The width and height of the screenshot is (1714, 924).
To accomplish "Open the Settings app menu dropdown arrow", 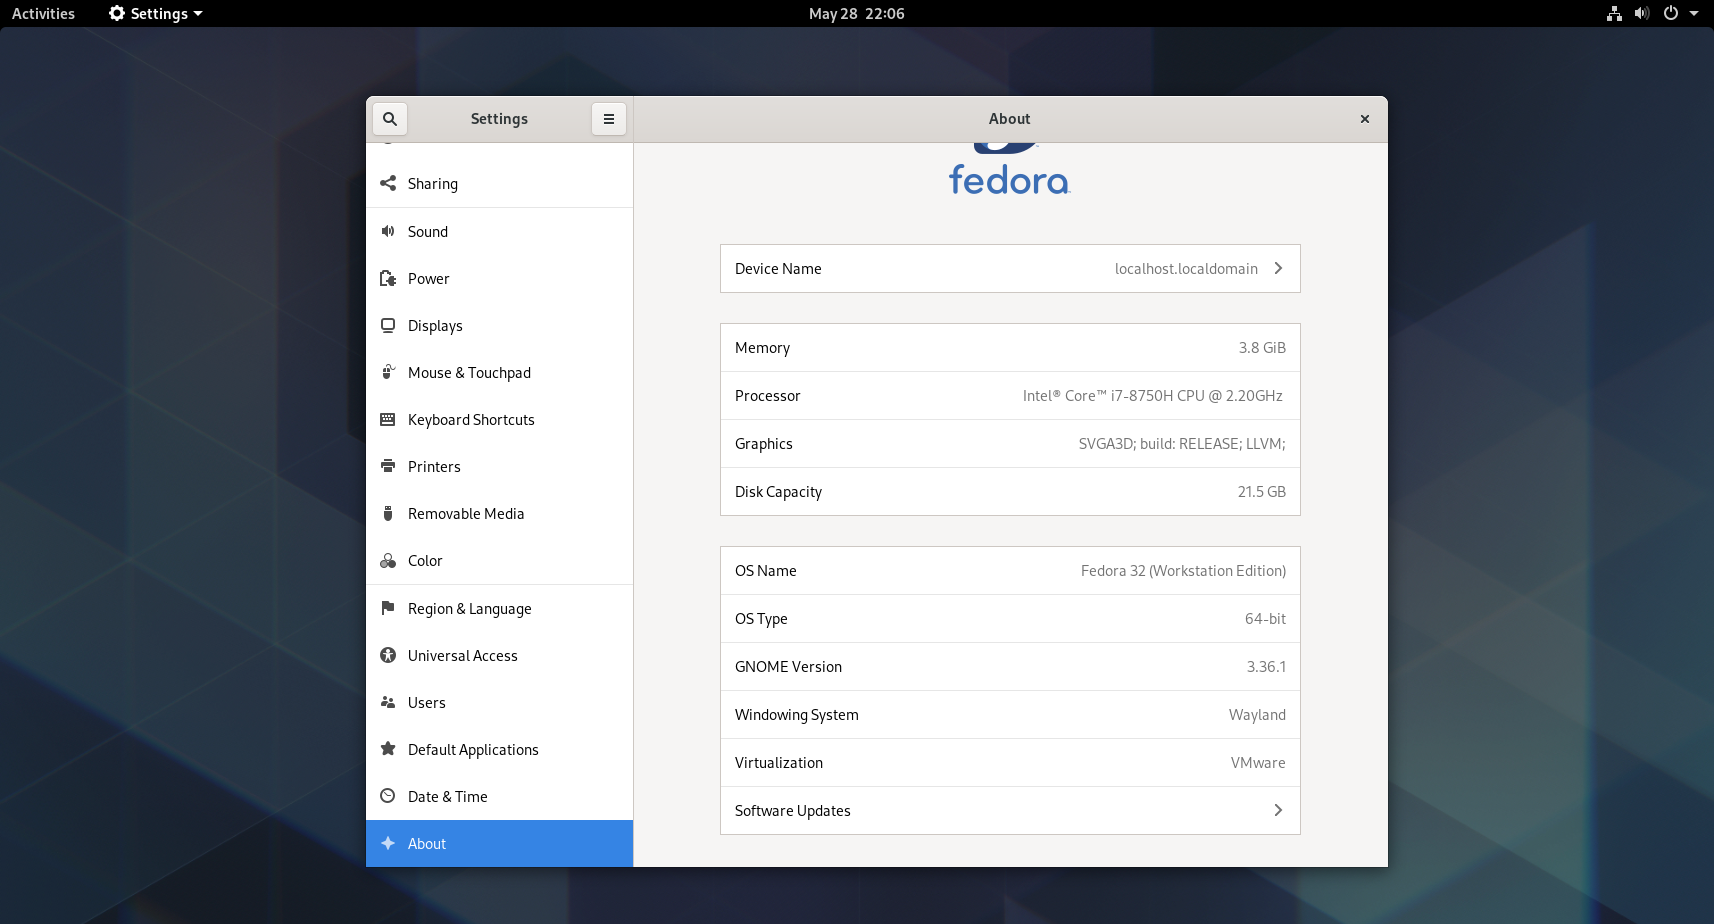I will (198, 14).
